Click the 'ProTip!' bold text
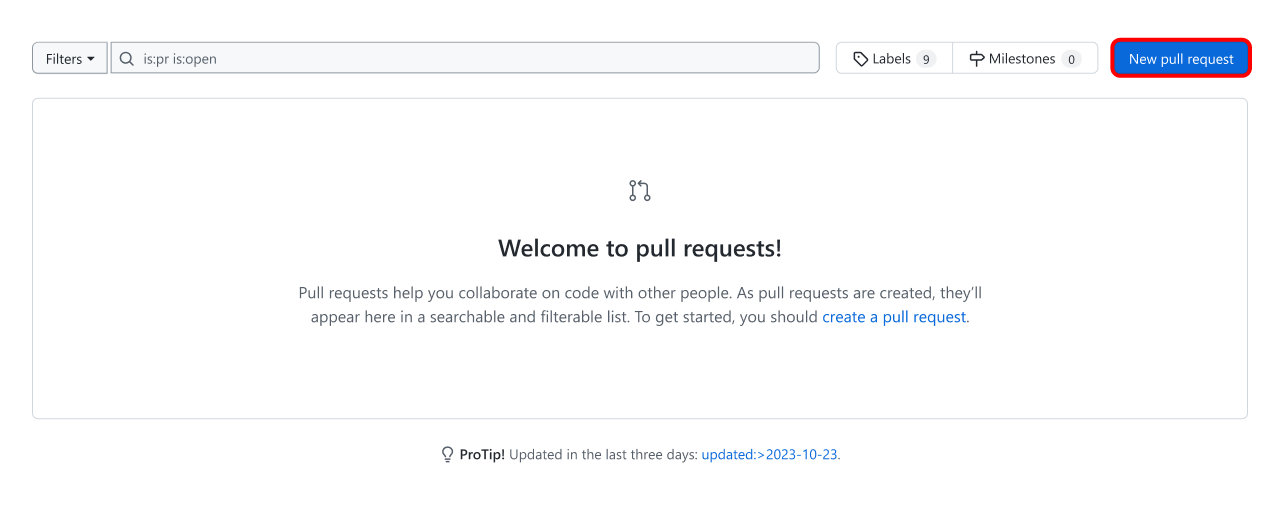 [x=482, y=454]
